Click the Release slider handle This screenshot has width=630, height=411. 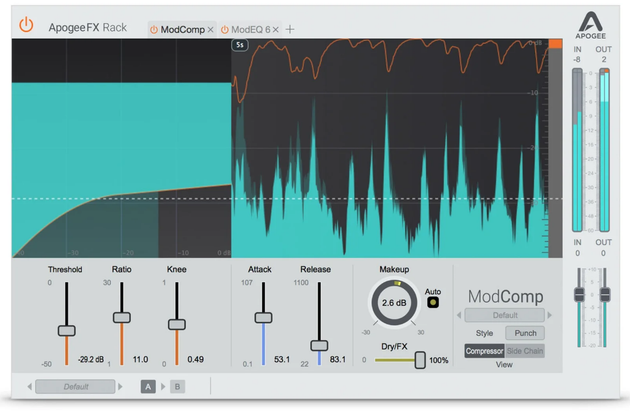[319, 346]
